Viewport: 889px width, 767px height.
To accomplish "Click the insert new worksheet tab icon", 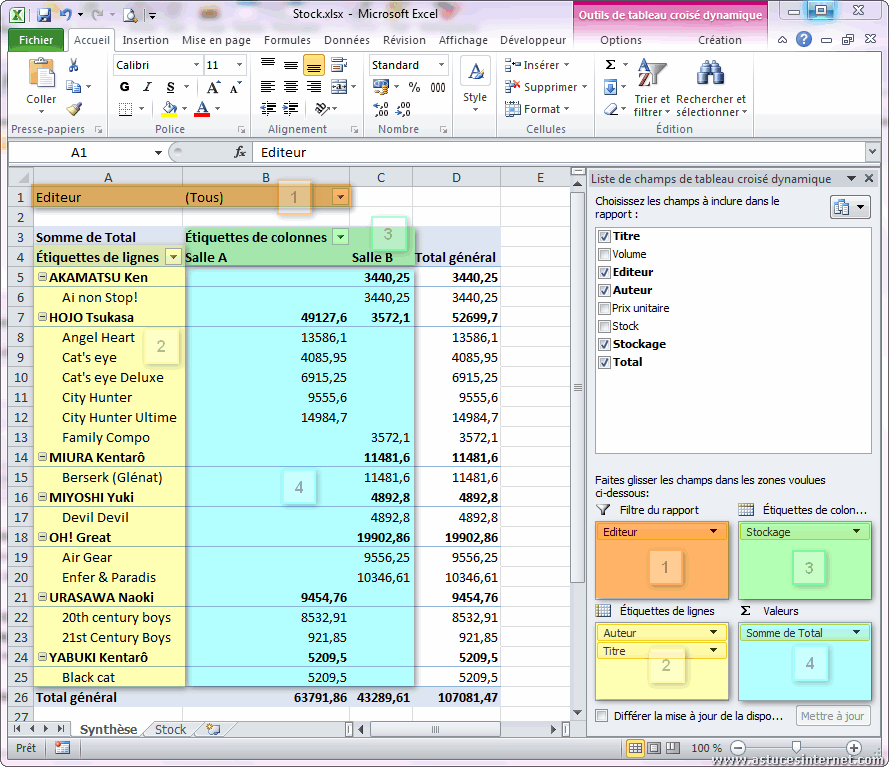I will point(213,729).
